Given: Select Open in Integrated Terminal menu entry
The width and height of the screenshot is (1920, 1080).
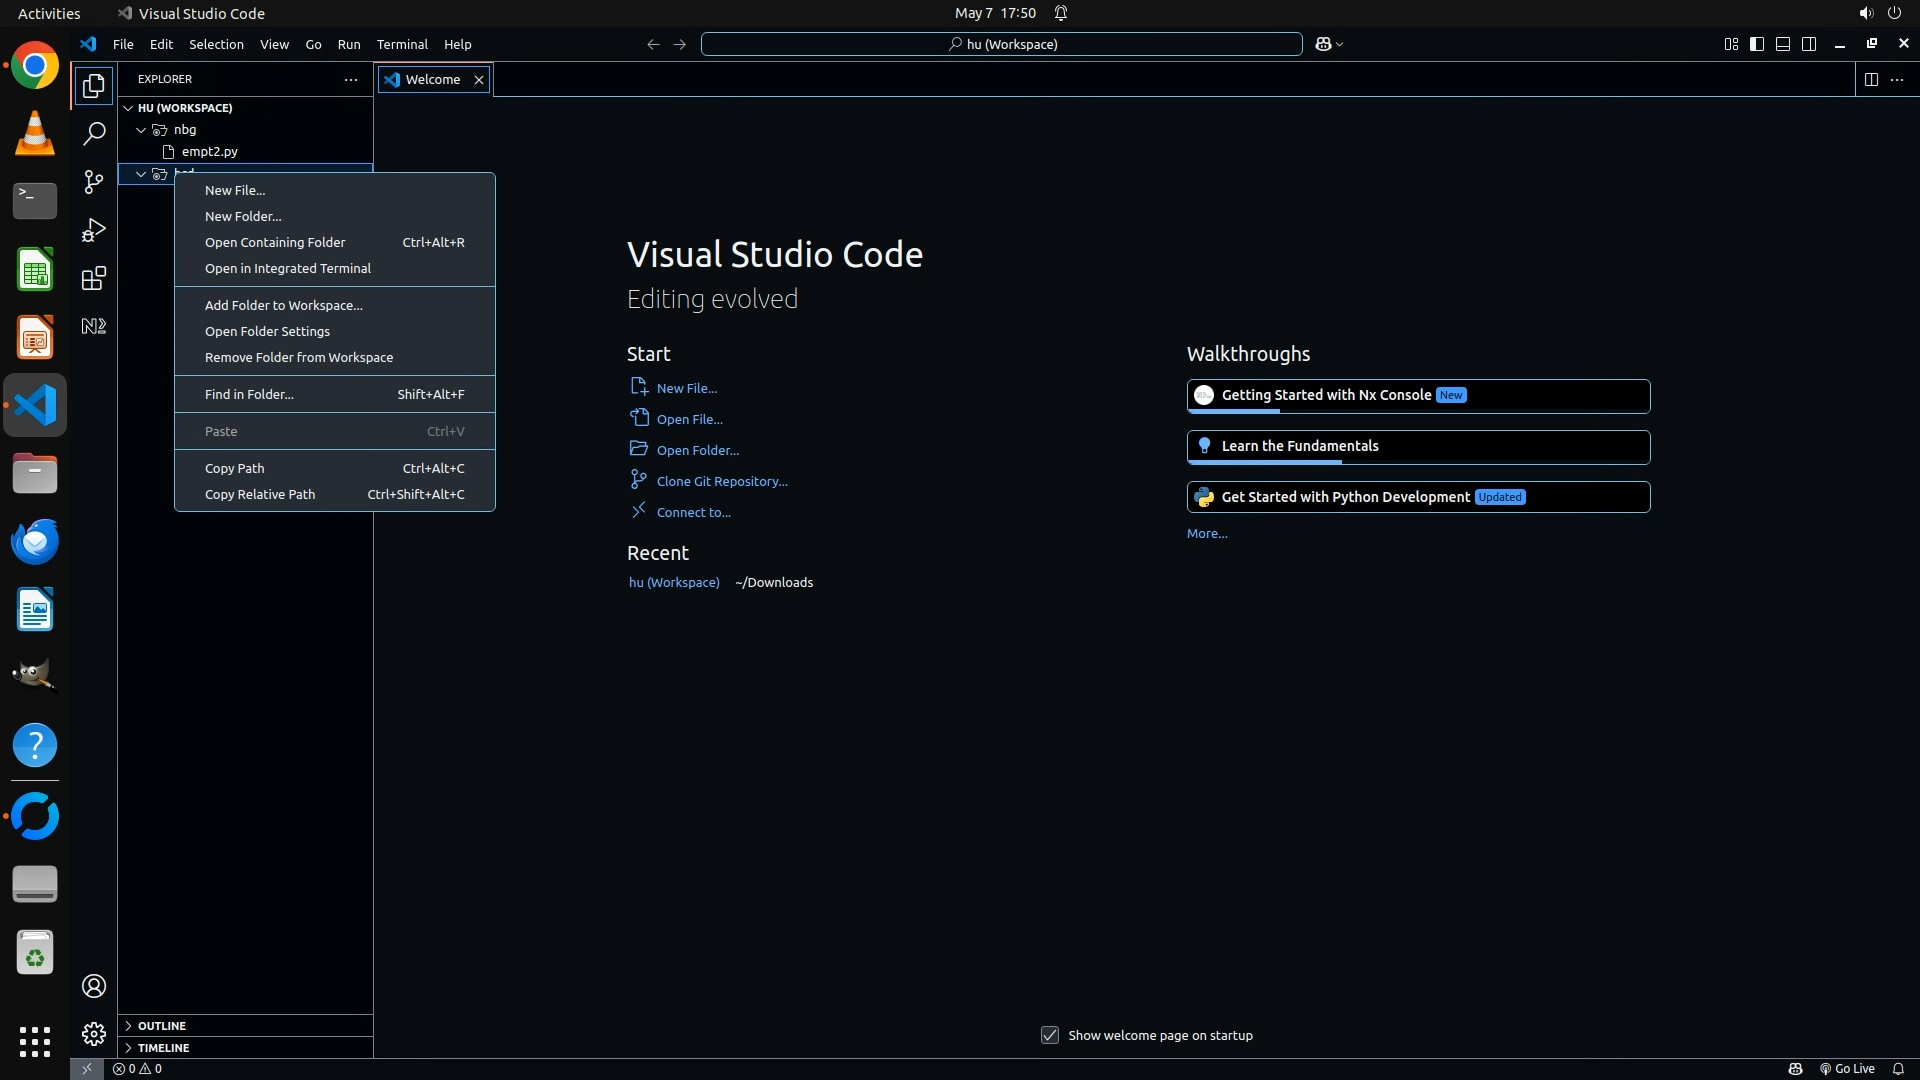Looking at the screenshot, I should pos(287,268).
